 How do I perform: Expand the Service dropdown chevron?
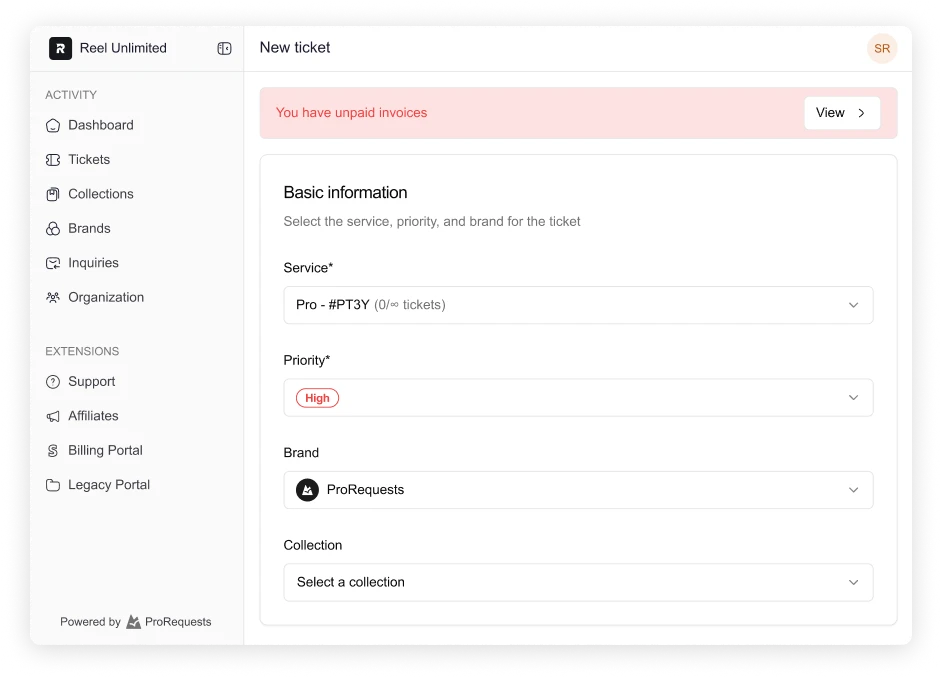(853, 305)
